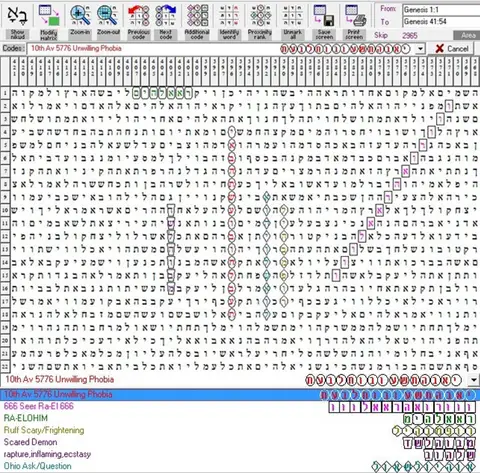Click the To field Genesis 41:54
This screenshot has width=480, height=473.
point(441,22)
